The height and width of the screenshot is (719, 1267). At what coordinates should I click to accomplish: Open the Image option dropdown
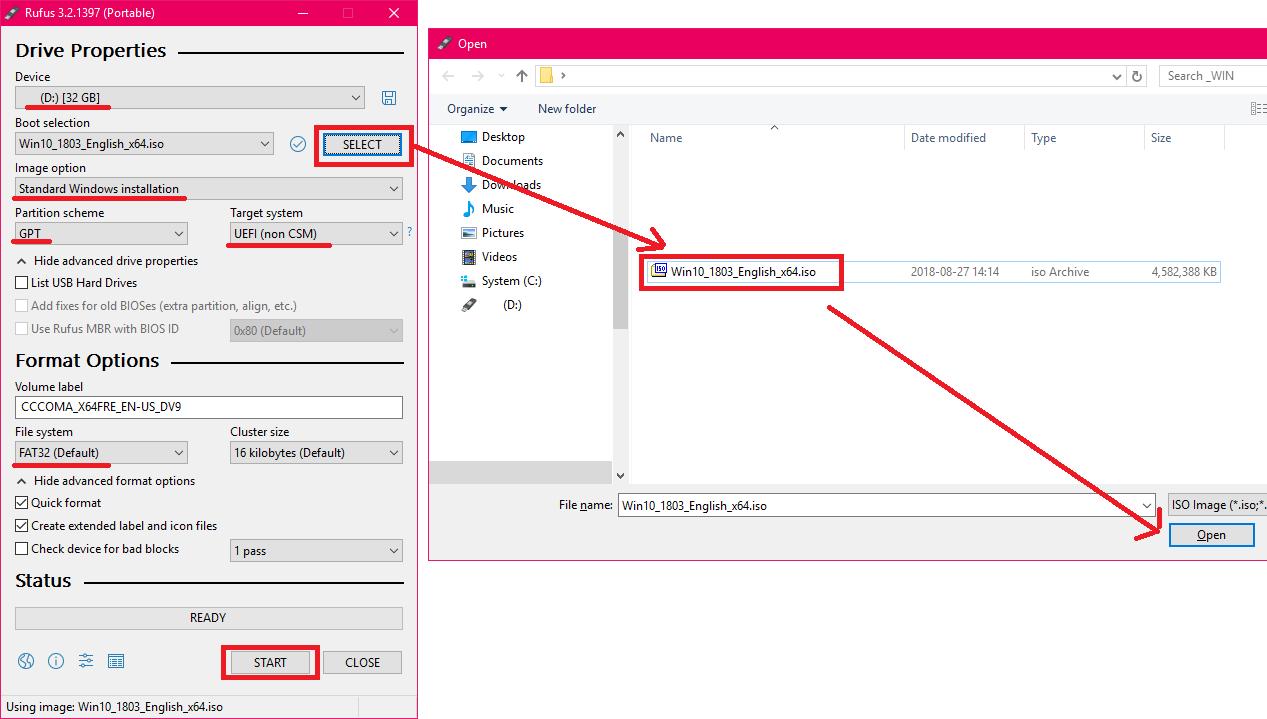pyautogui.click(x=209, y=189)
